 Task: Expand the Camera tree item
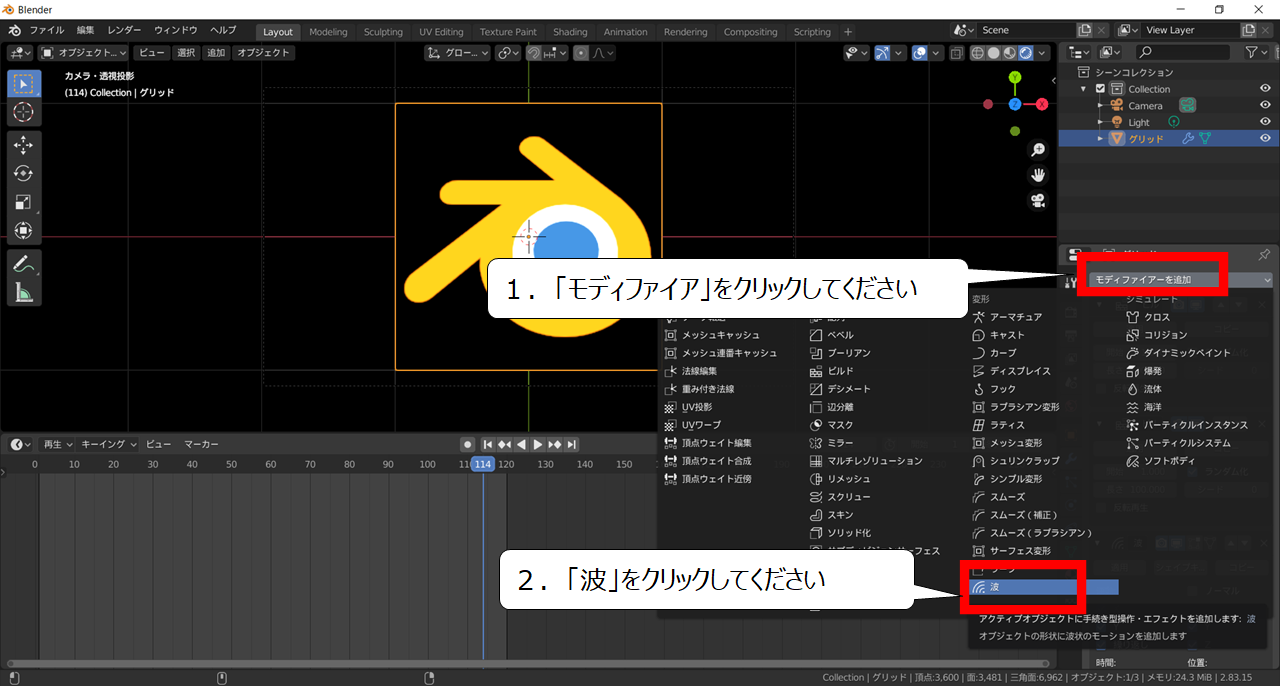tap(1101, 106)
